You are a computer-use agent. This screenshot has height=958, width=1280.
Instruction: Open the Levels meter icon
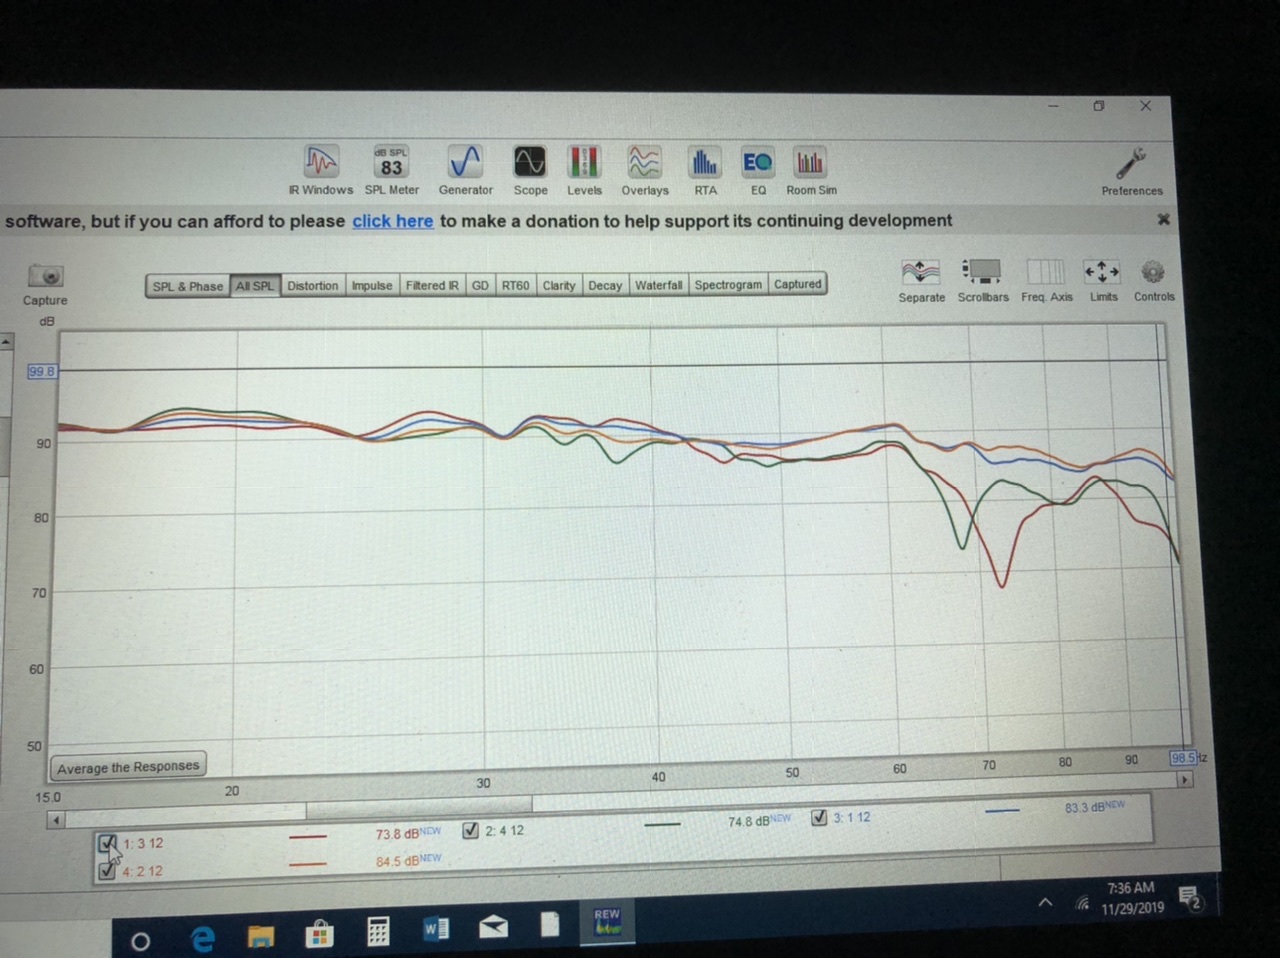584,163
